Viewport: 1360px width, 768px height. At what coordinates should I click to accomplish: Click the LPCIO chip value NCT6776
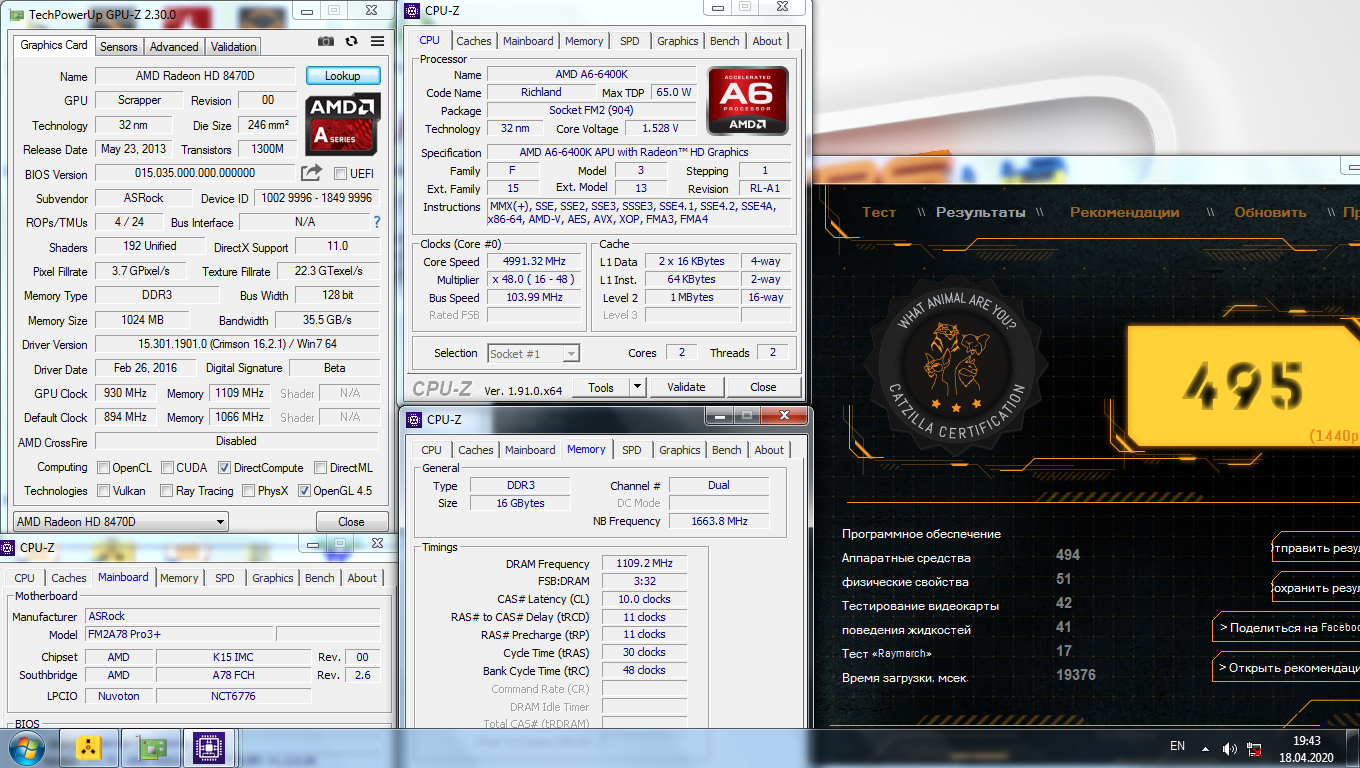(235, 695)
